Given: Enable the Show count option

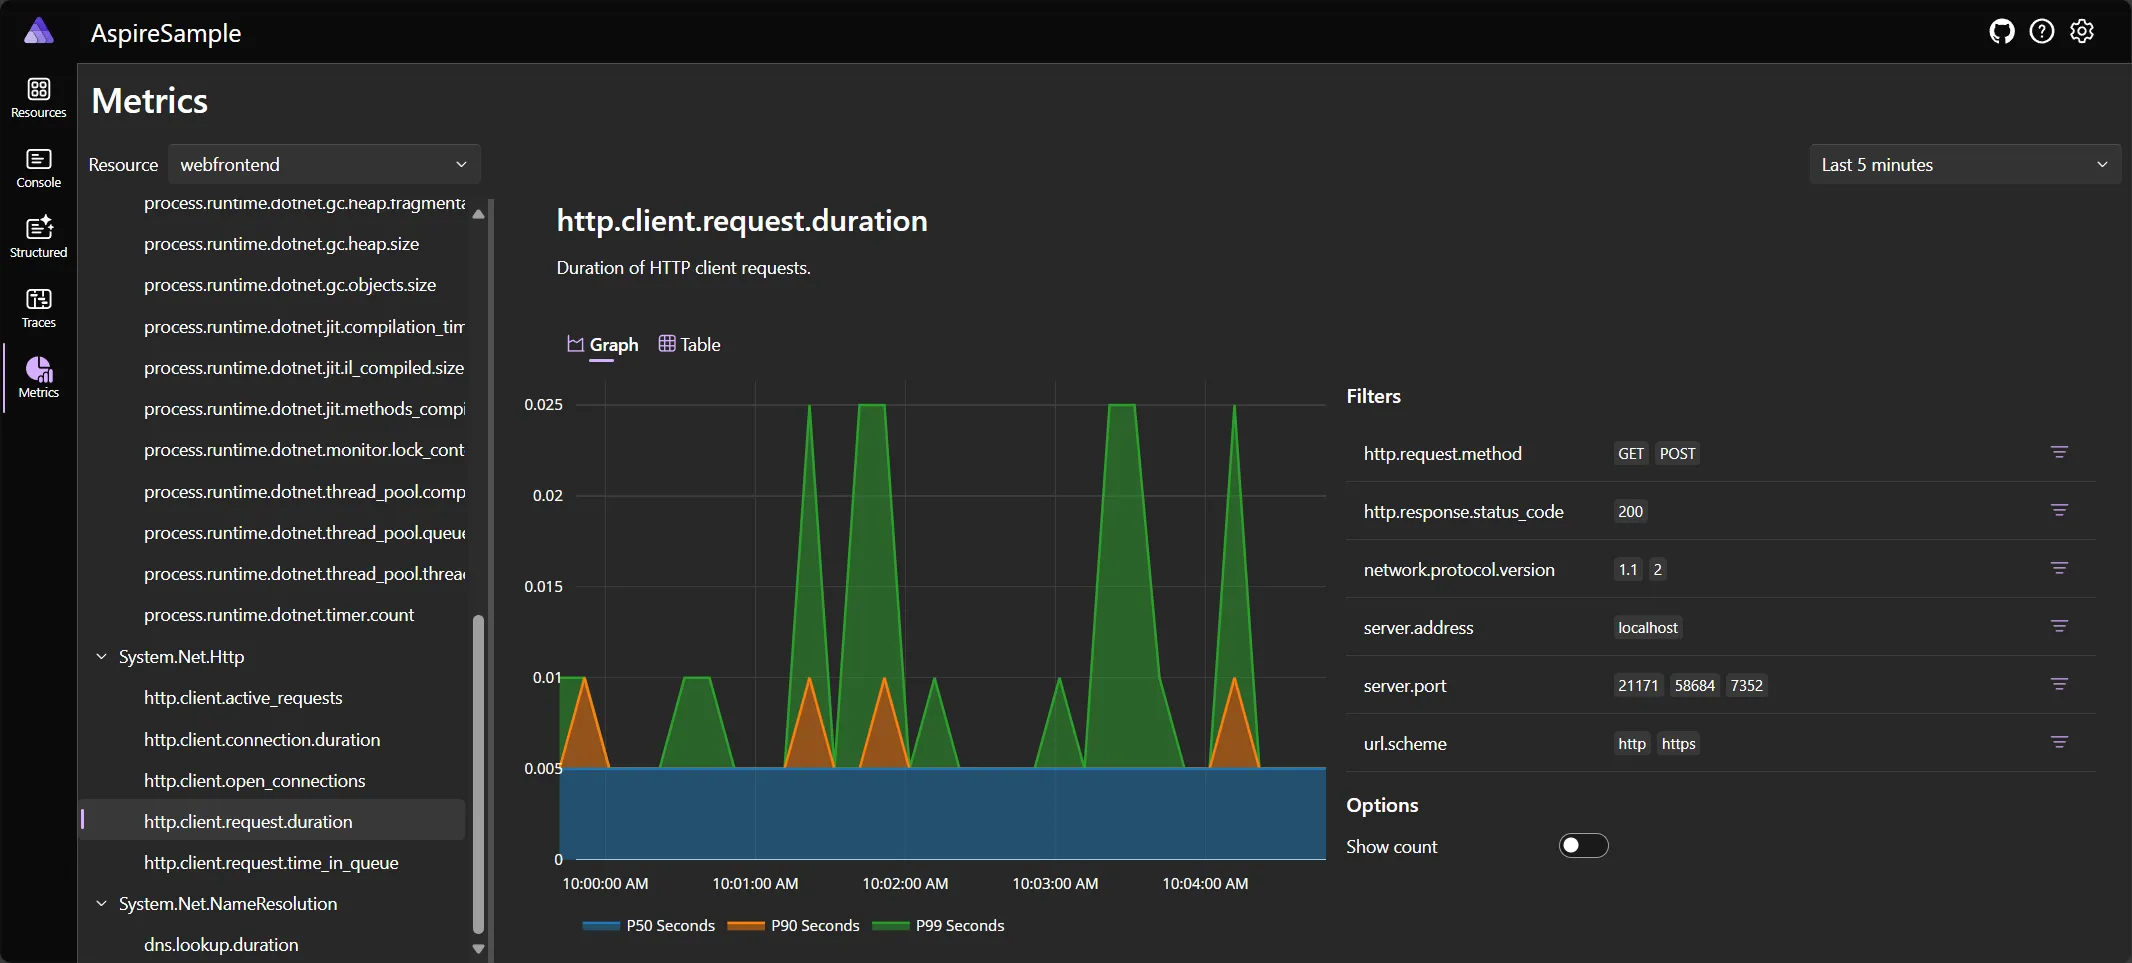Looking at the screenshot, I should pos(1583,845).
